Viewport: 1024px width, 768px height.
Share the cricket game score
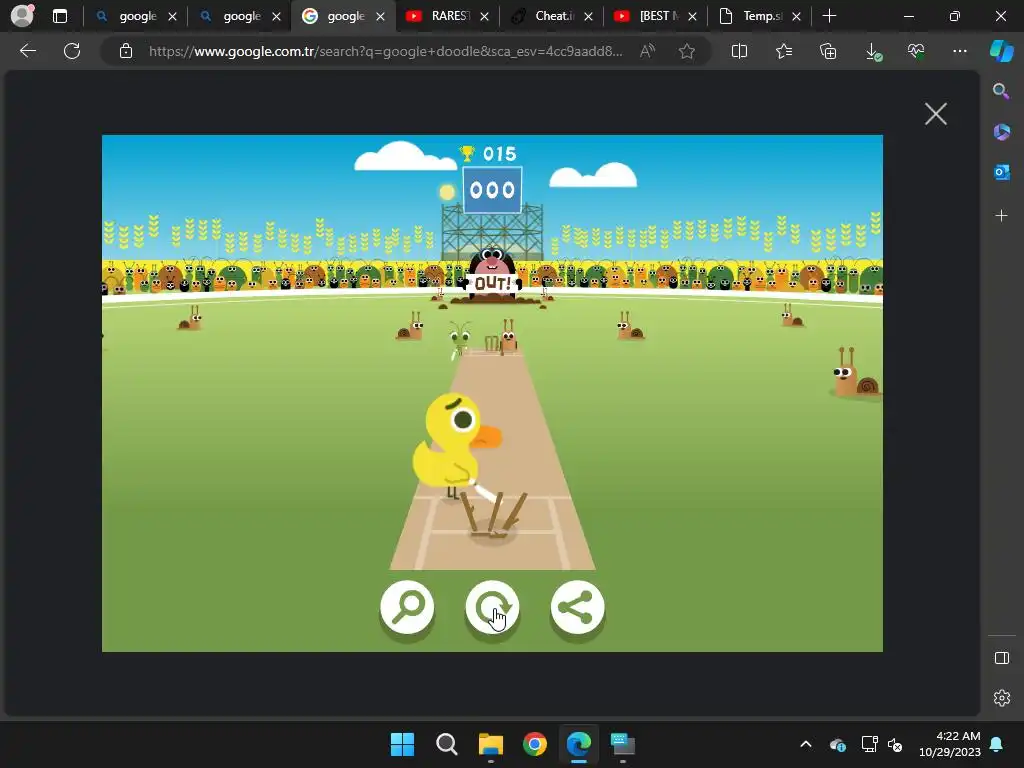pos(577,607)
